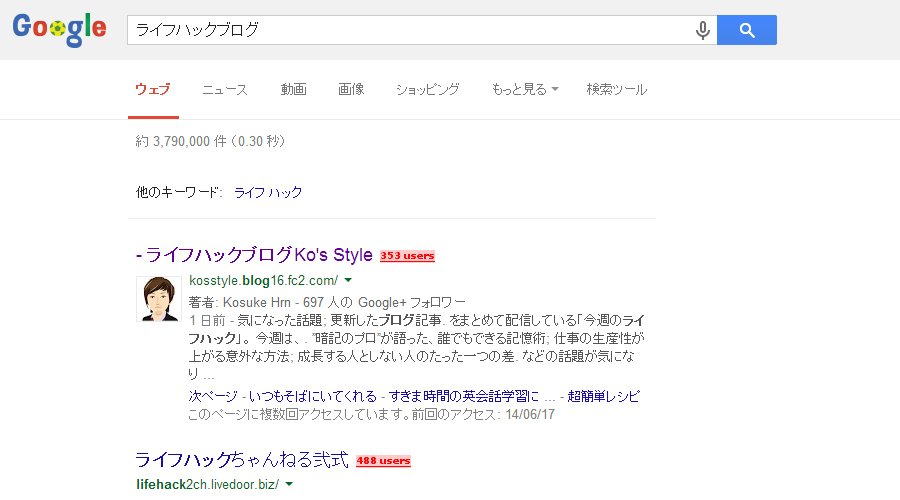Expand dropdown arrow beside lifehack2ch.livedoor.biz
This screenshot has width=900, height=500.
289,485
